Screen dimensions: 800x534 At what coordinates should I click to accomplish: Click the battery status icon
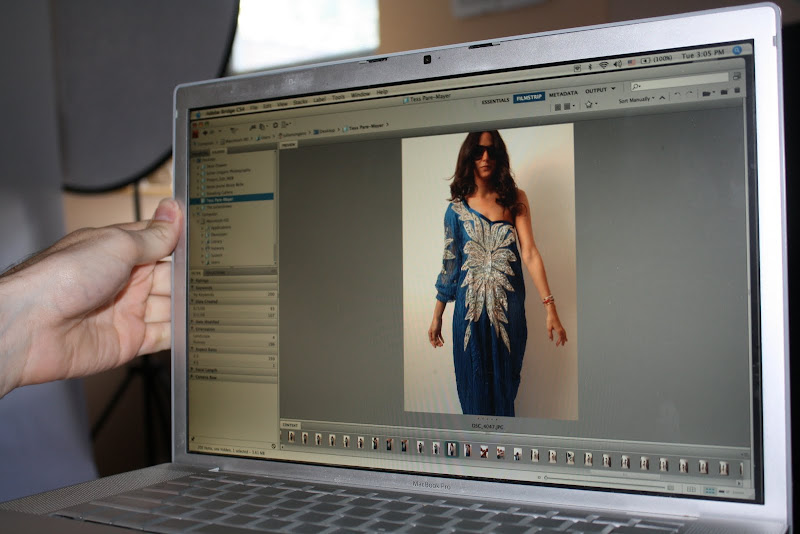click(645, 61)
